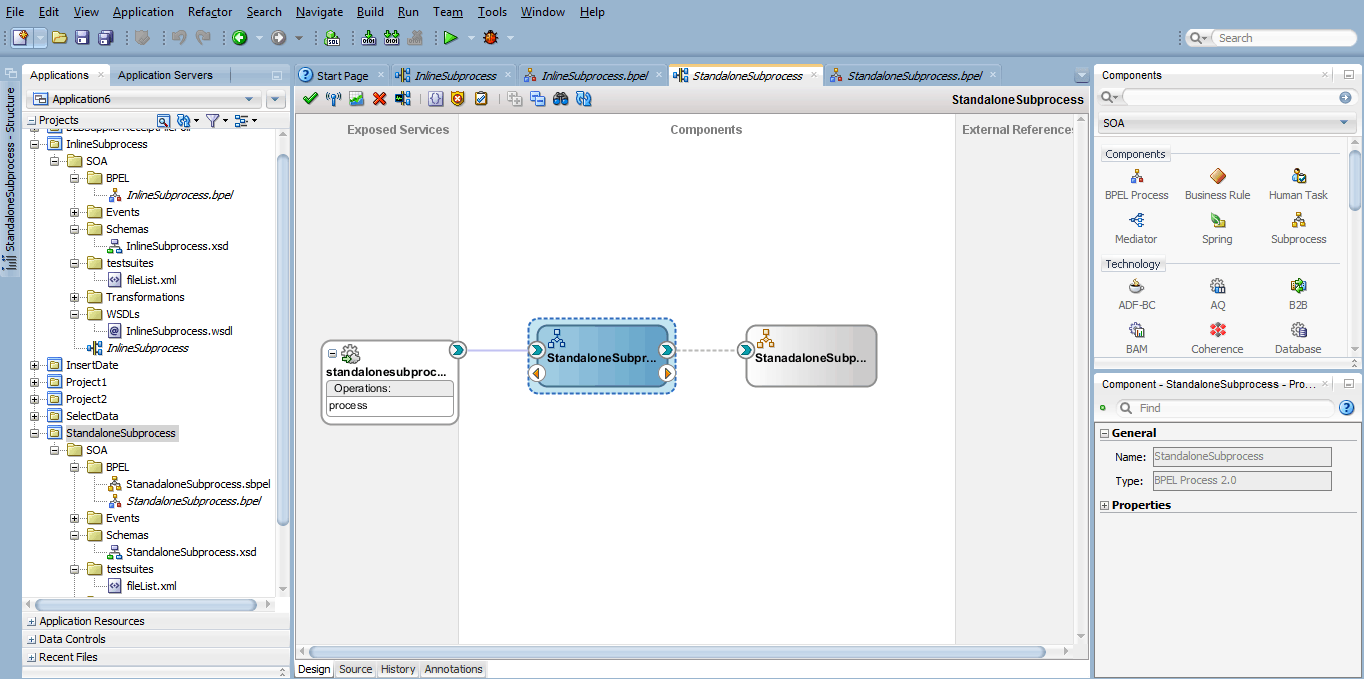
Task: Collapse the standalonesubprocess service operations box
Action: click(334, 352)
